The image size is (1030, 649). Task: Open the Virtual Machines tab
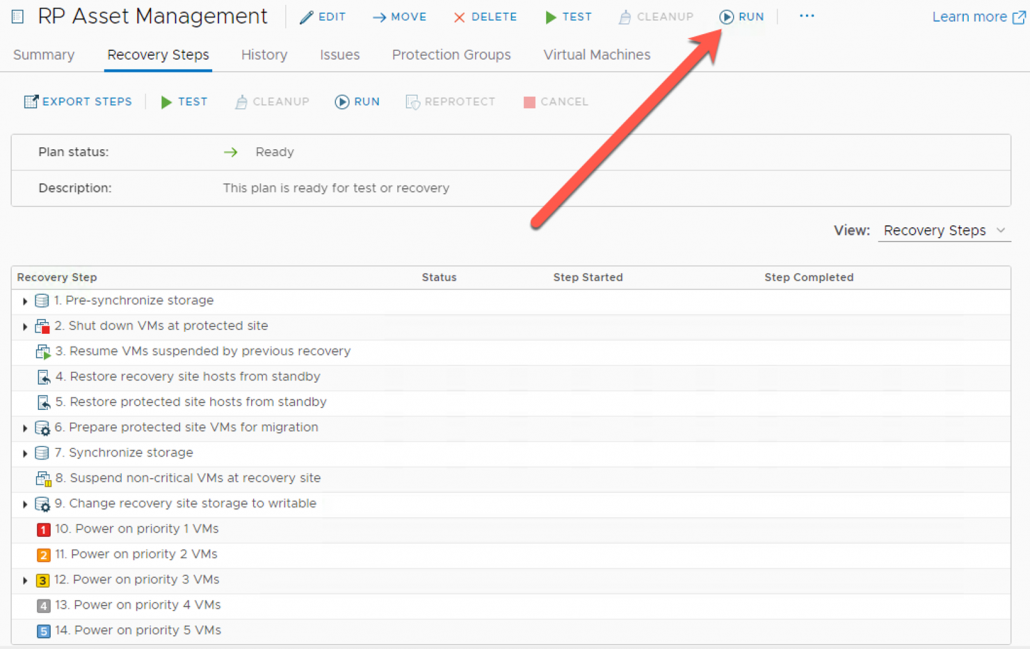coord(596,55)
